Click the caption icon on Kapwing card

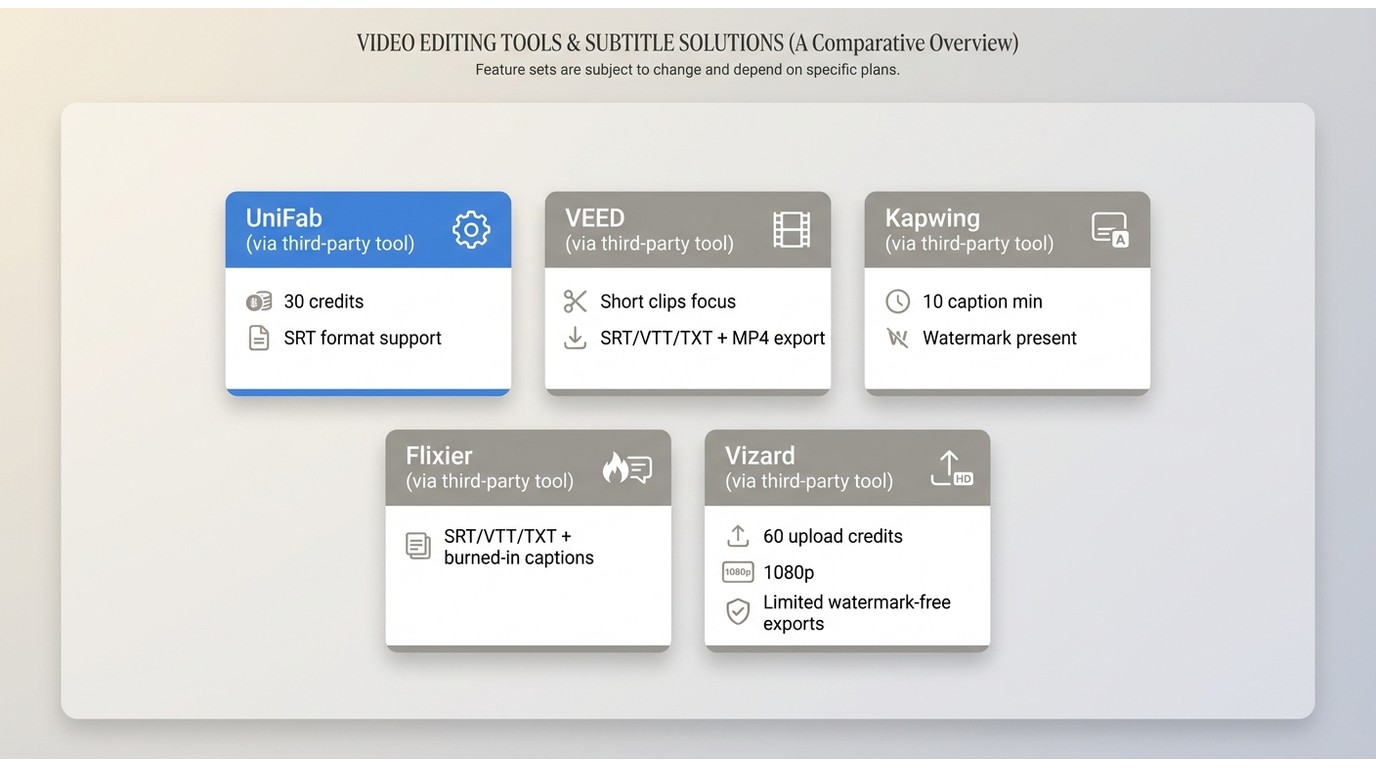[1110, 230]
